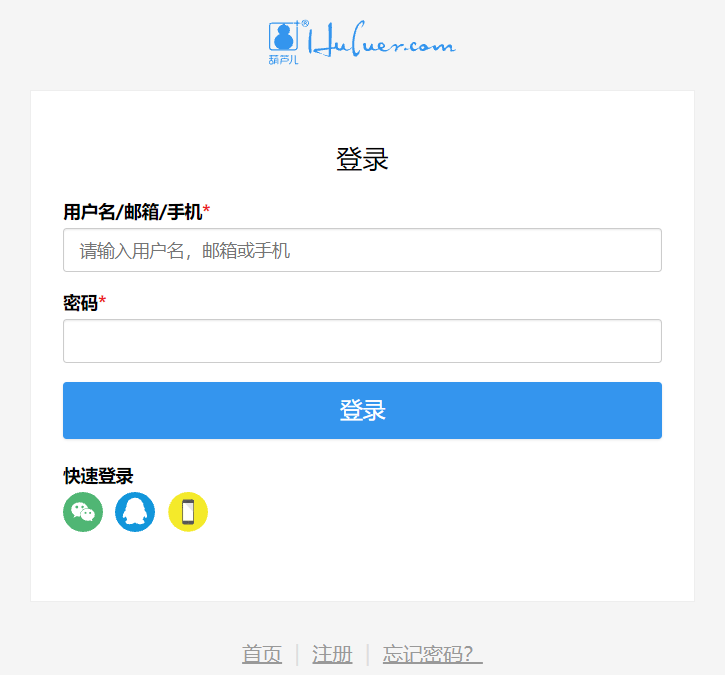Click the registered trademark symbol on the logo
This screenshot has height=675, width=725.
[305, 23]
